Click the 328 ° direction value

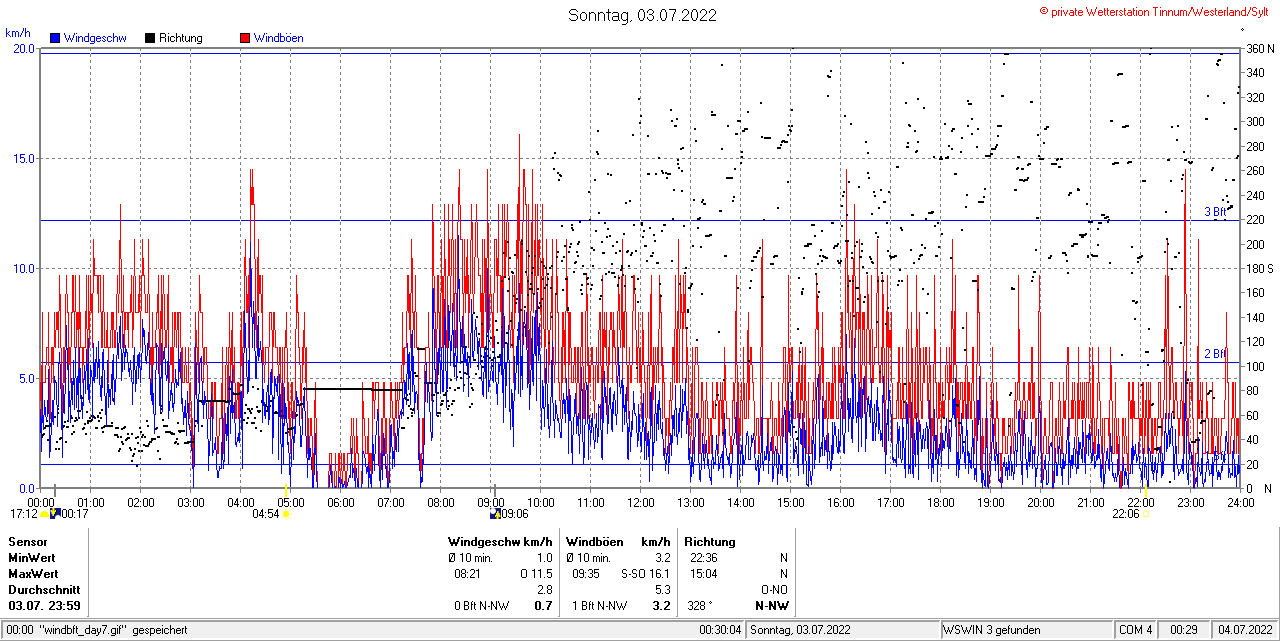700,605
